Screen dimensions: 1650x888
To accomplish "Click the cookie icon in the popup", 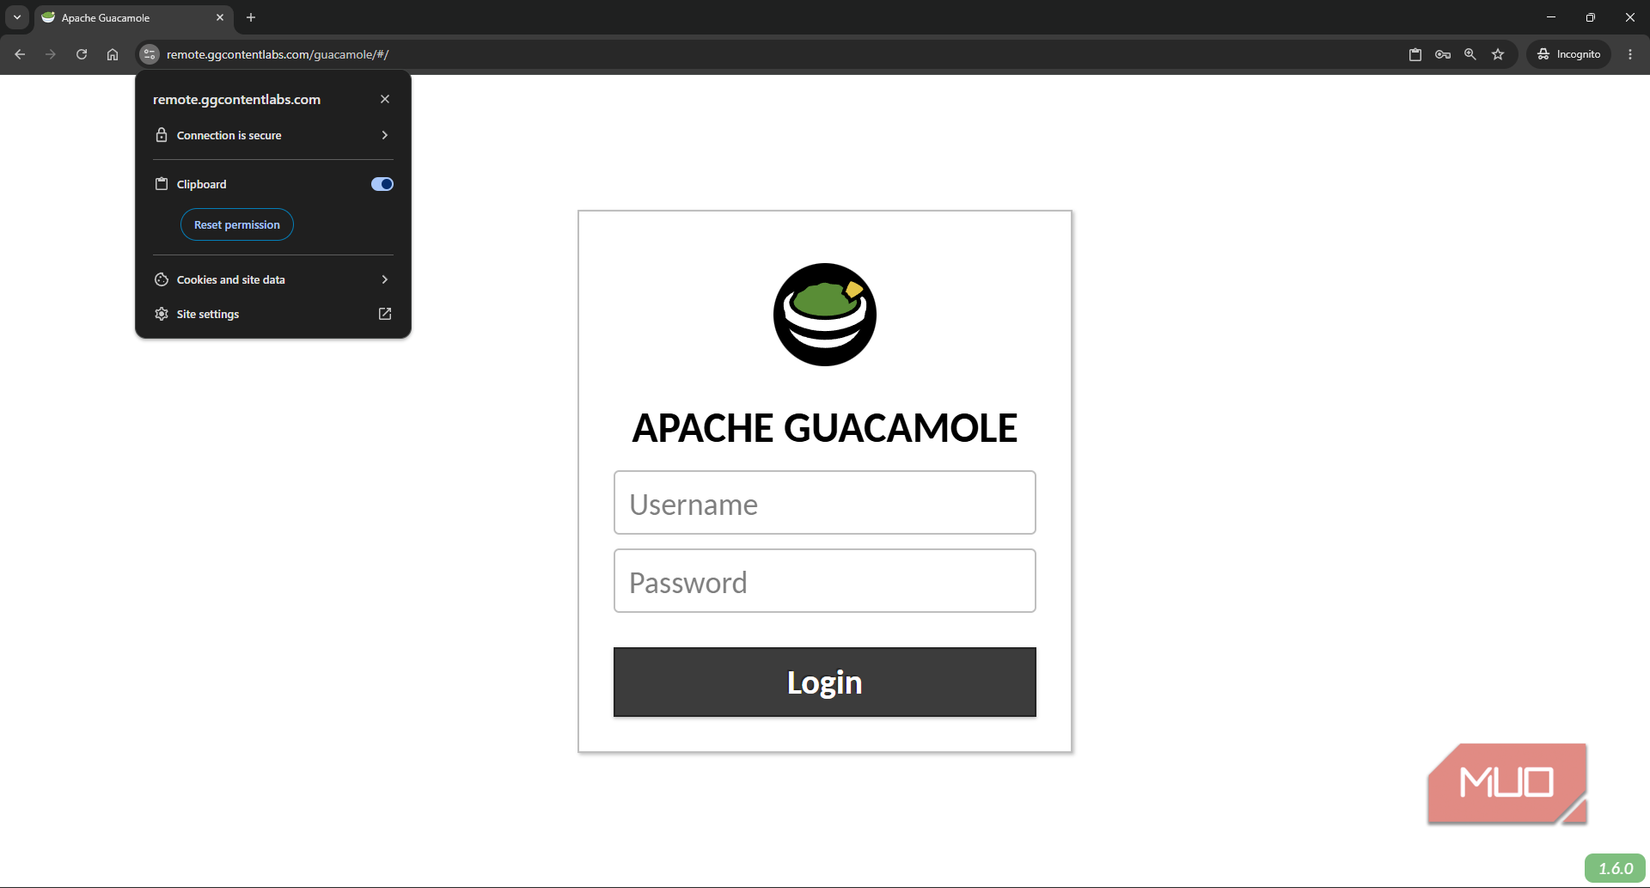I will (x=161, y=280).
